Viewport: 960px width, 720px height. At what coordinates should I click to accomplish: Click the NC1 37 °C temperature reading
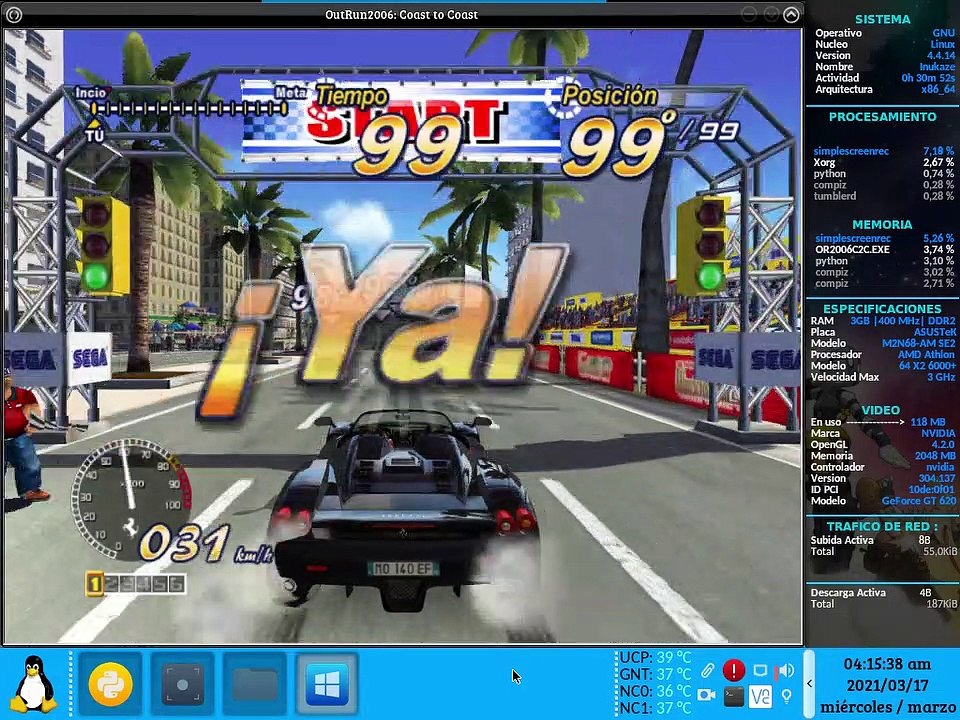pyautogui.click(x=655, y=708)
